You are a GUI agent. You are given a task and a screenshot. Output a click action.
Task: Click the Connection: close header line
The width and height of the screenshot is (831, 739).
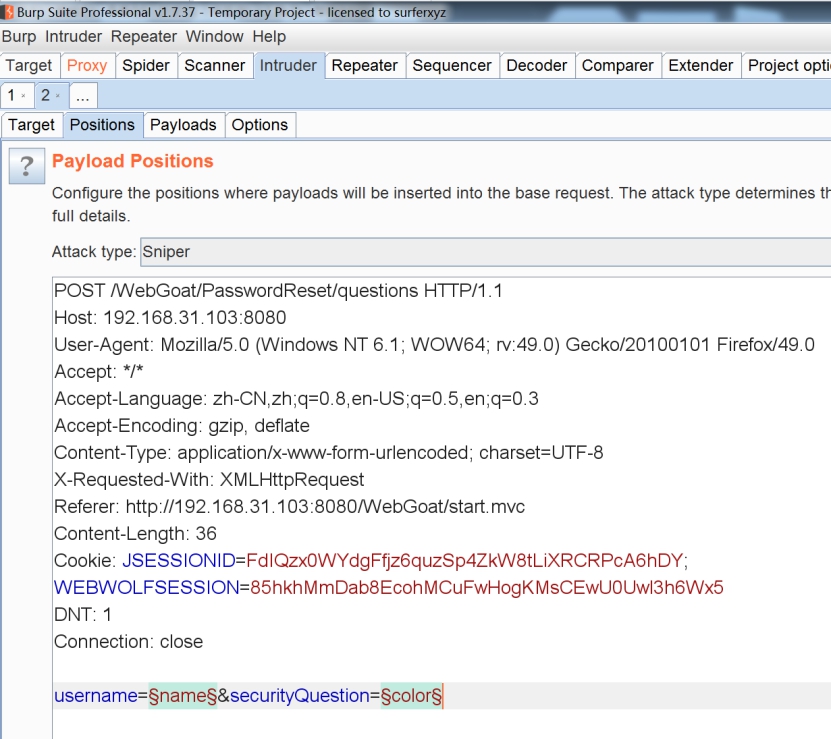128,642
